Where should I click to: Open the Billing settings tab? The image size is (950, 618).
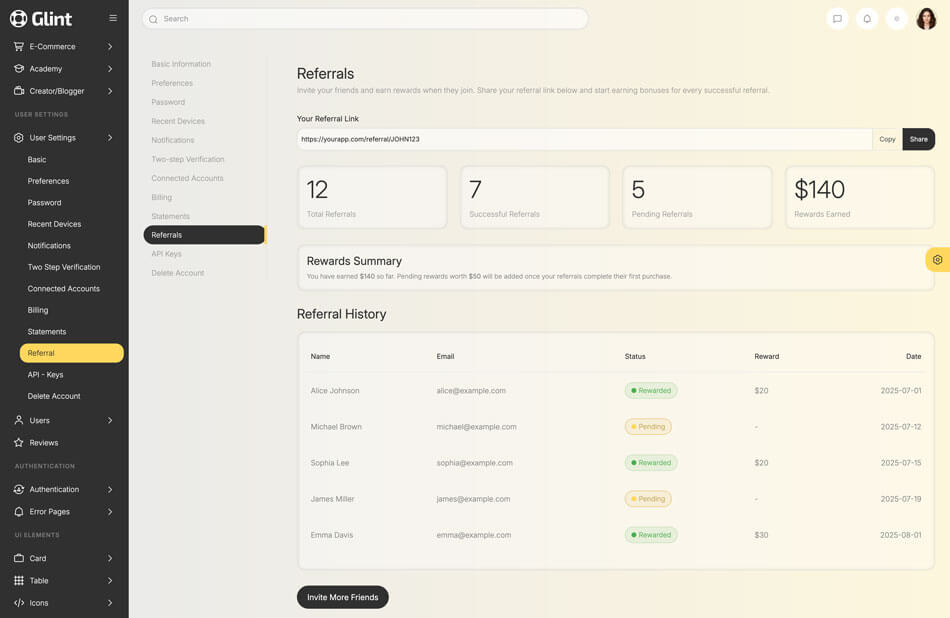161,197
